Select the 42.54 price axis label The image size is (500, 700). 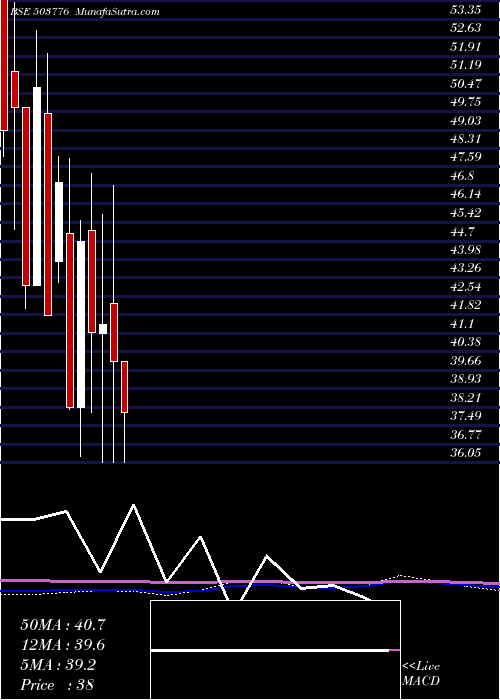466,287
